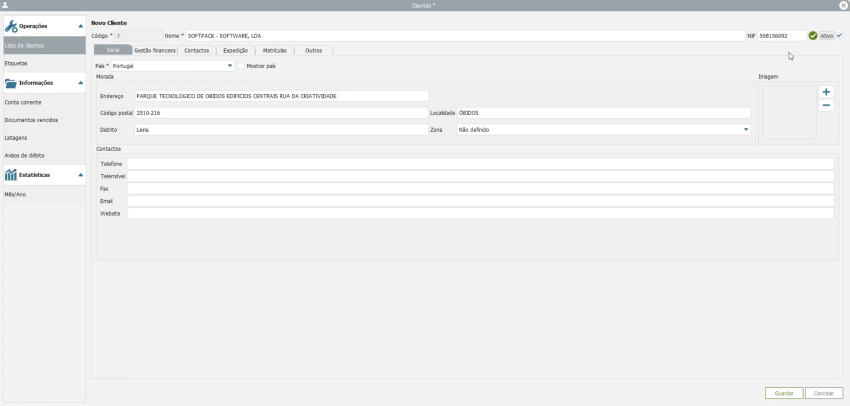
Task: Add an image with the plus icon
Action: [826, 92]
